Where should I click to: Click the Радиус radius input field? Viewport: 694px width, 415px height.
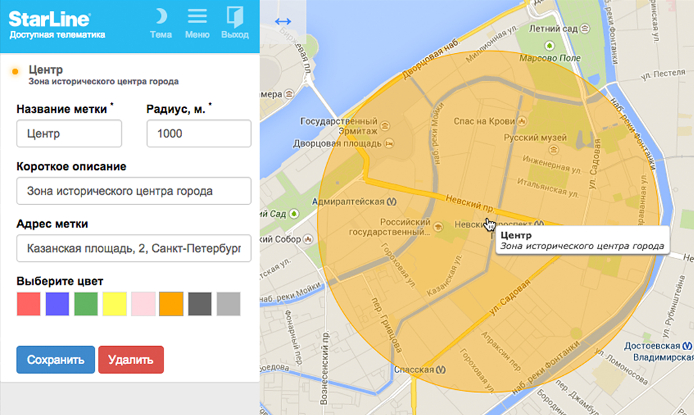[x=198, y=133]
